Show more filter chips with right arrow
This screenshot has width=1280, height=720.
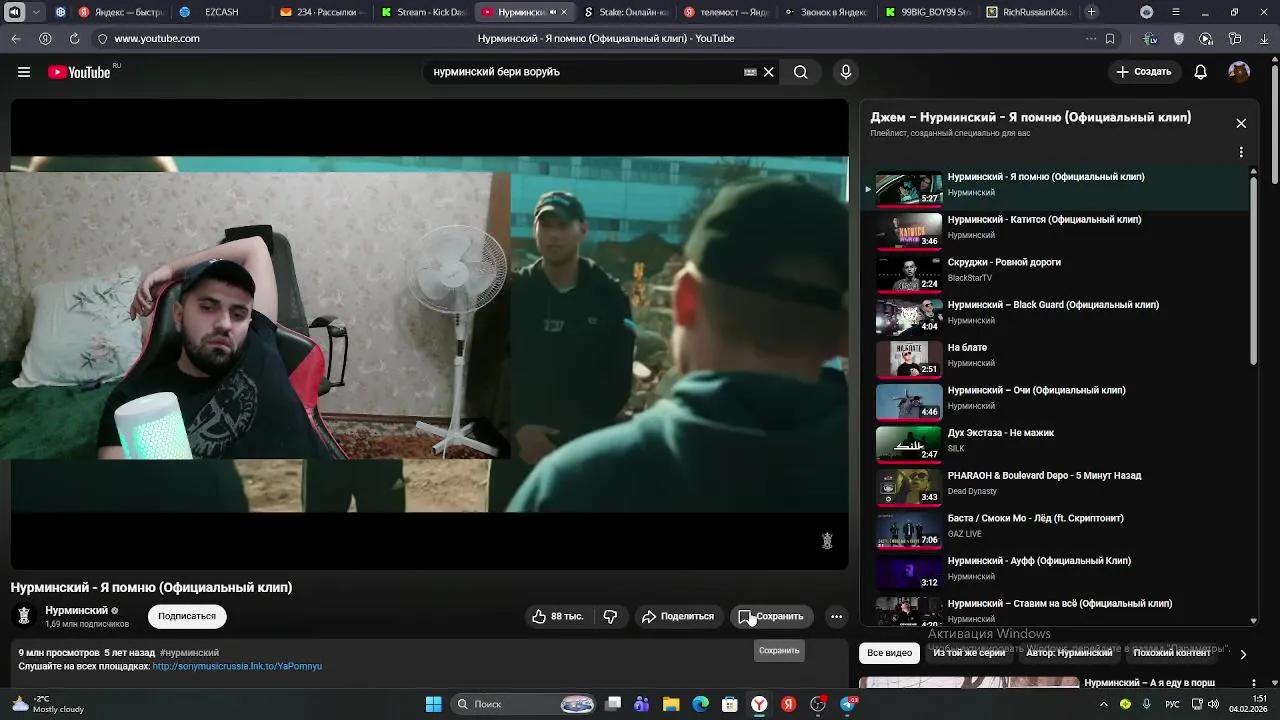tap(1243, 654)
